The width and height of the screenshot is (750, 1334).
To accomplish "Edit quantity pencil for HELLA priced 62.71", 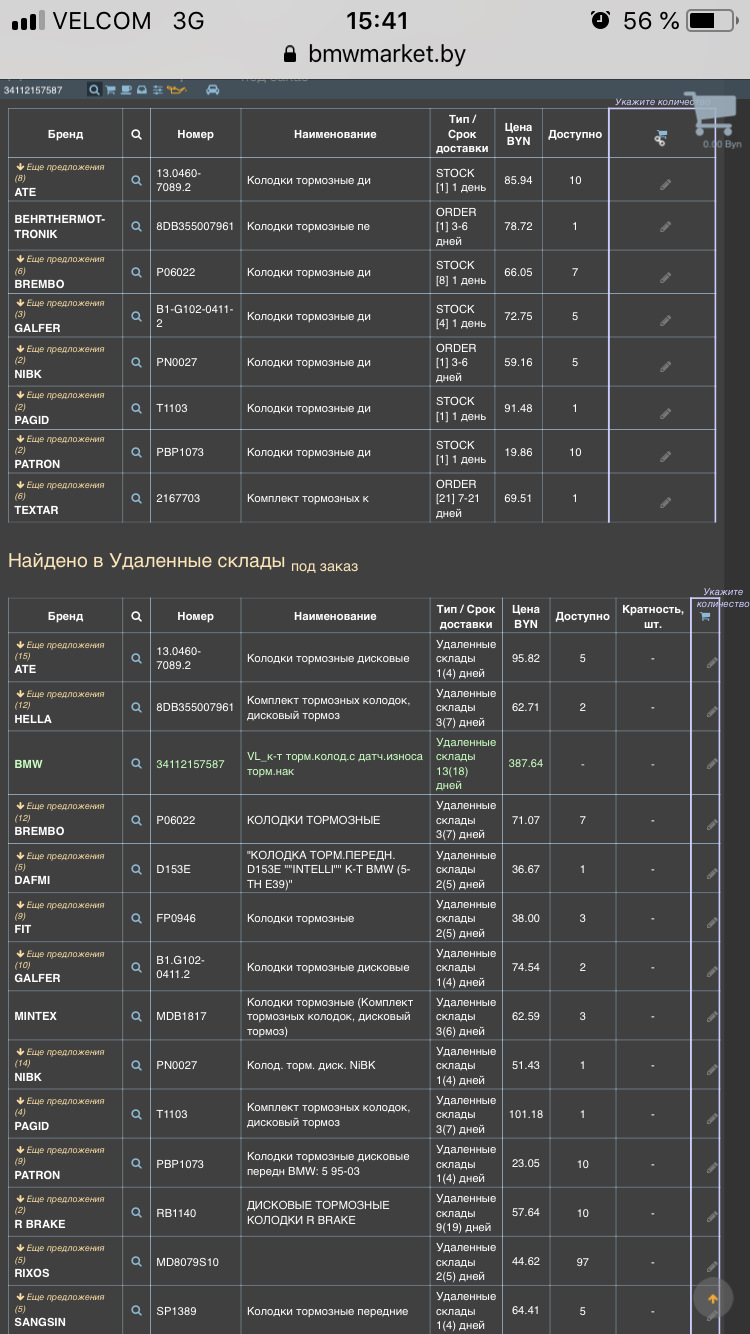I will point(712,711).
